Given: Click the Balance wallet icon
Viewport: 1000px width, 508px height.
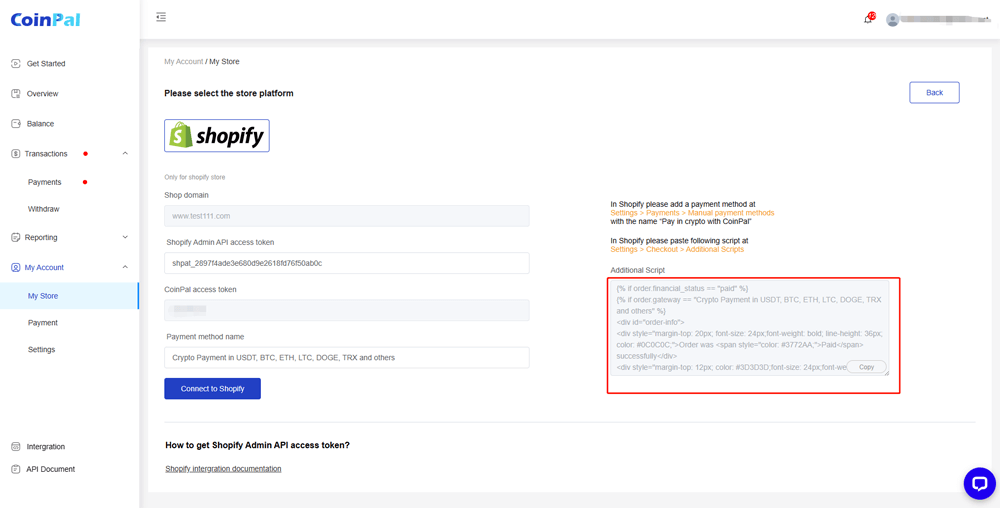Looking at the screenshot, I should click(16, 124).
